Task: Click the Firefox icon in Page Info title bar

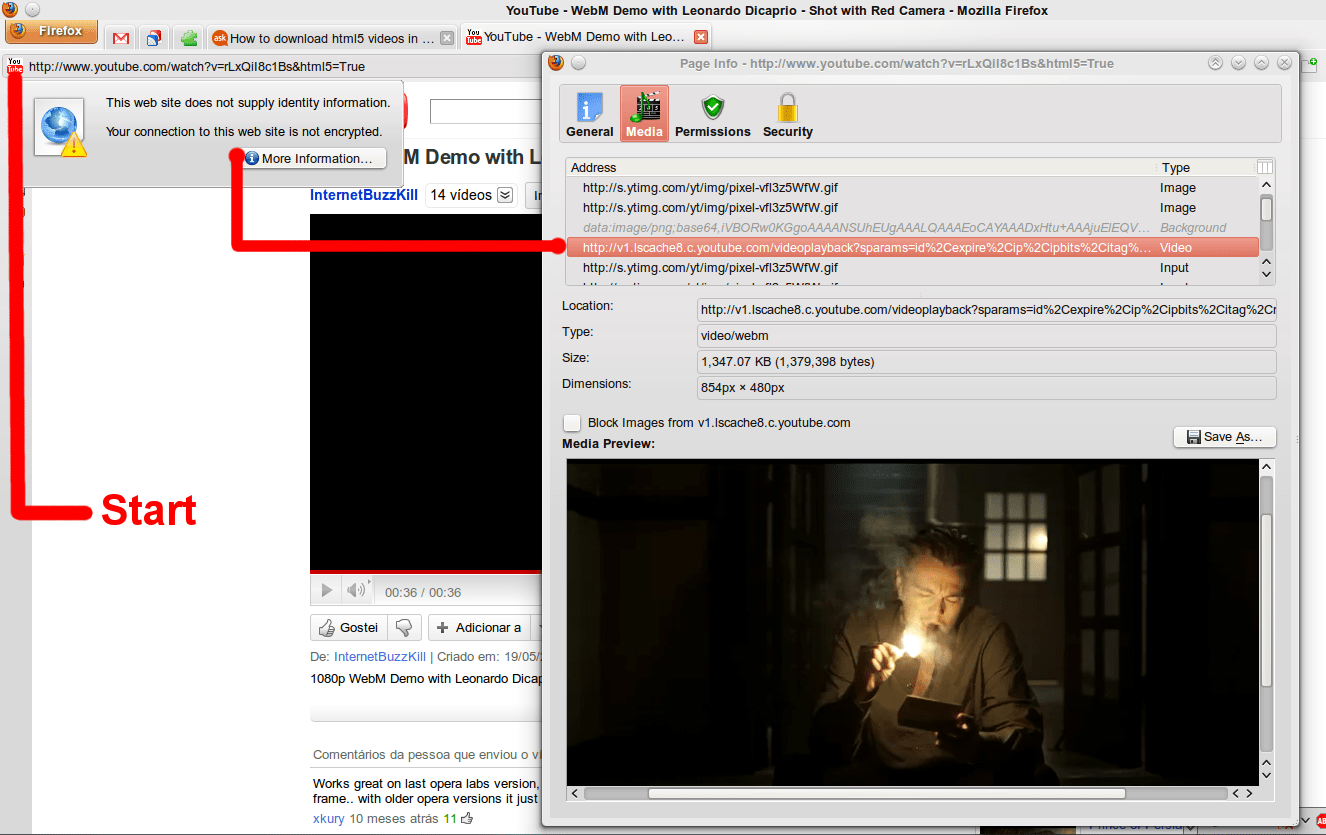Action: 556,63
